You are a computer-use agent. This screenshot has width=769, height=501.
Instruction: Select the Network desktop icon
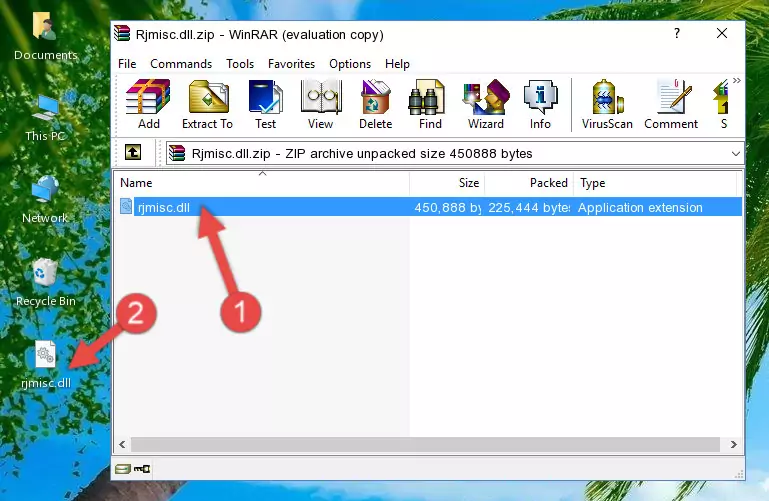click(x=45, y=200)
